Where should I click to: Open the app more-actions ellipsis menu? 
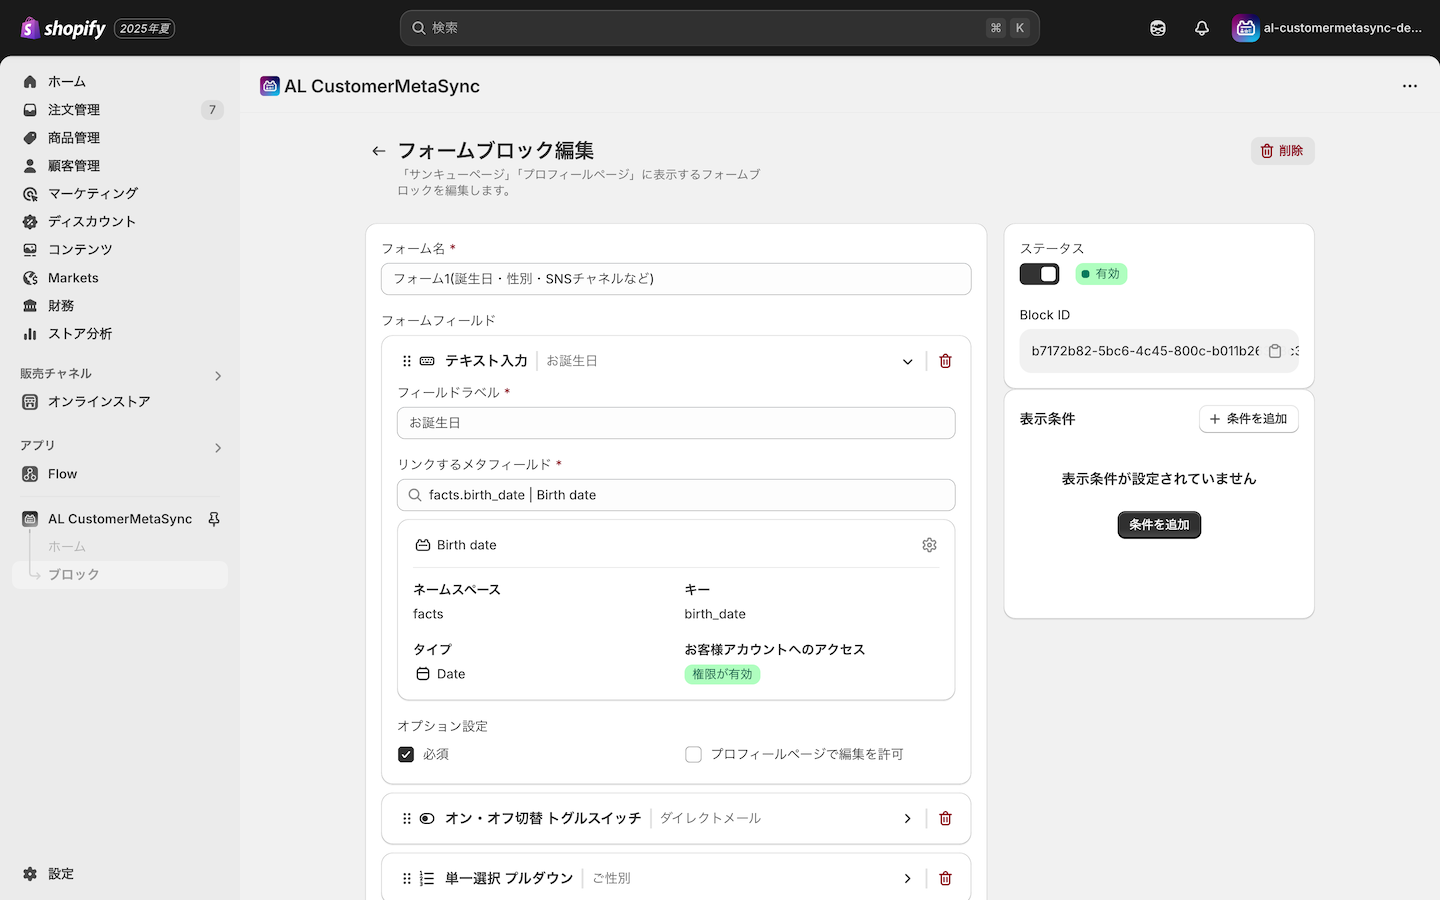(x=1410, y=86)
